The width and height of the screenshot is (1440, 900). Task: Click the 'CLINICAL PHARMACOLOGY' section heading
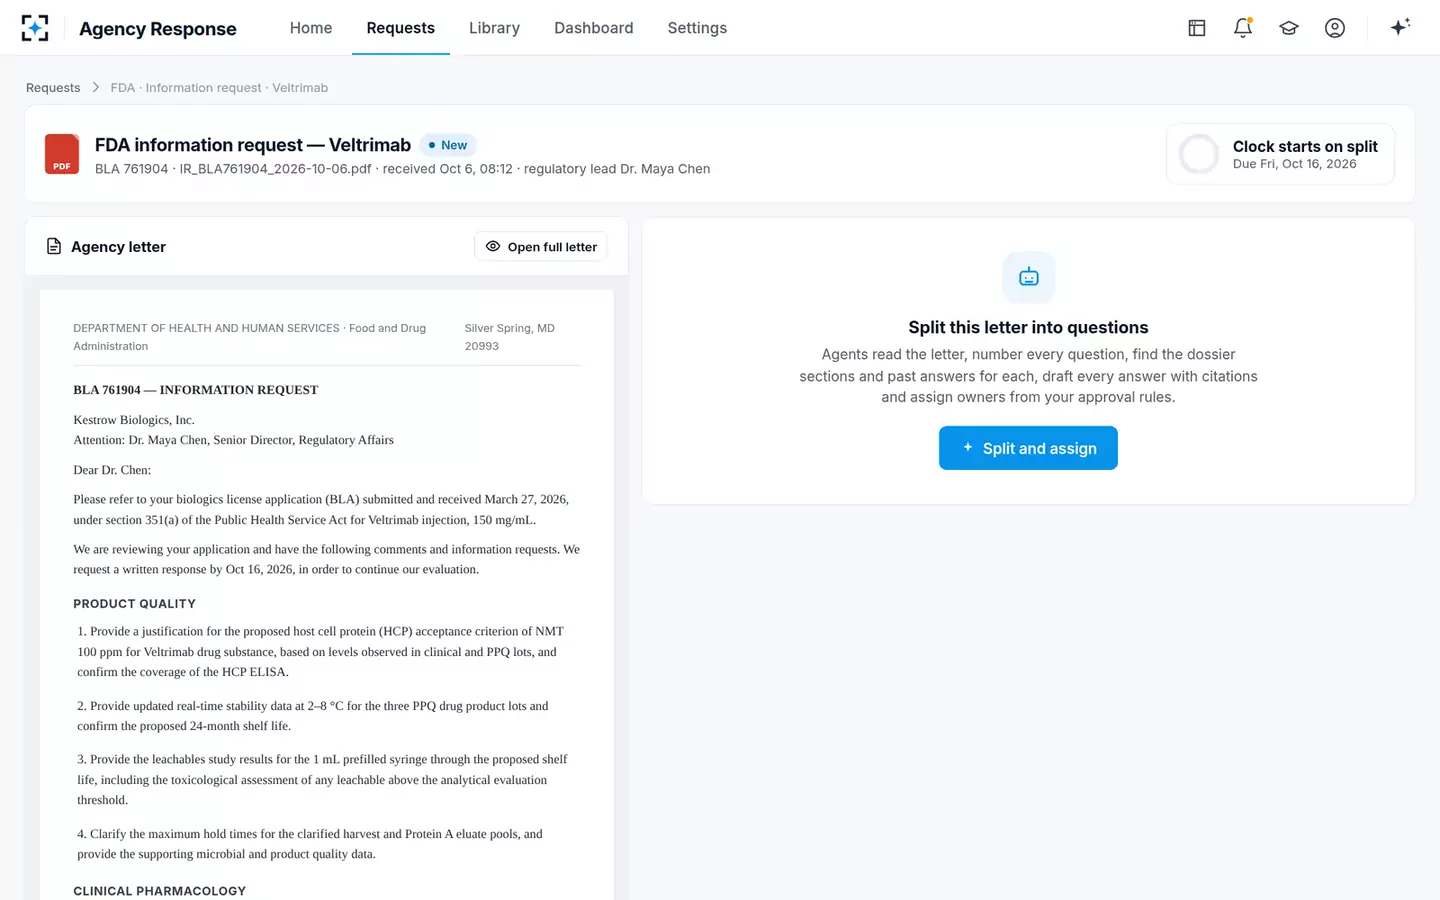159,891
